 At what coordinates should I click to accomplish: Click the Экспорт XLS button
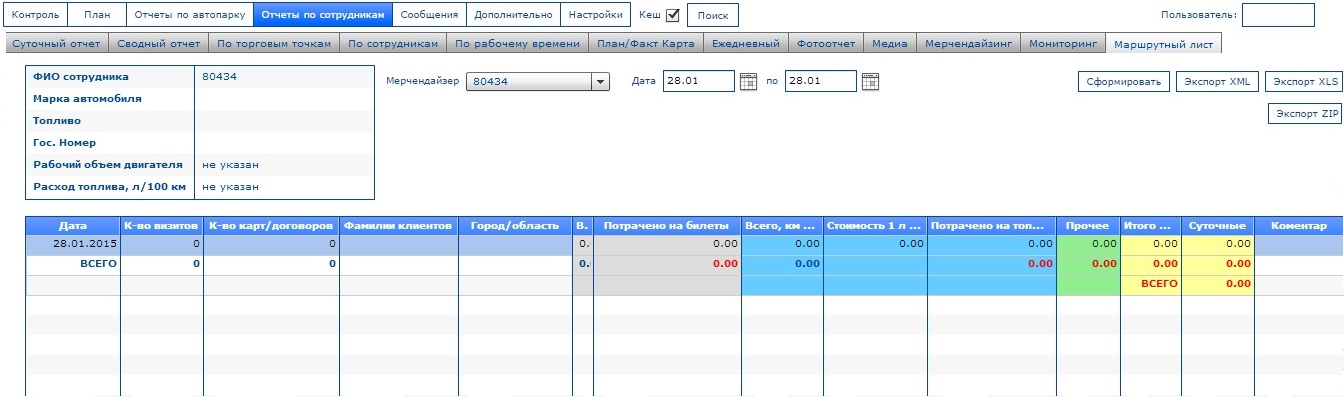tap(1304, 82)
